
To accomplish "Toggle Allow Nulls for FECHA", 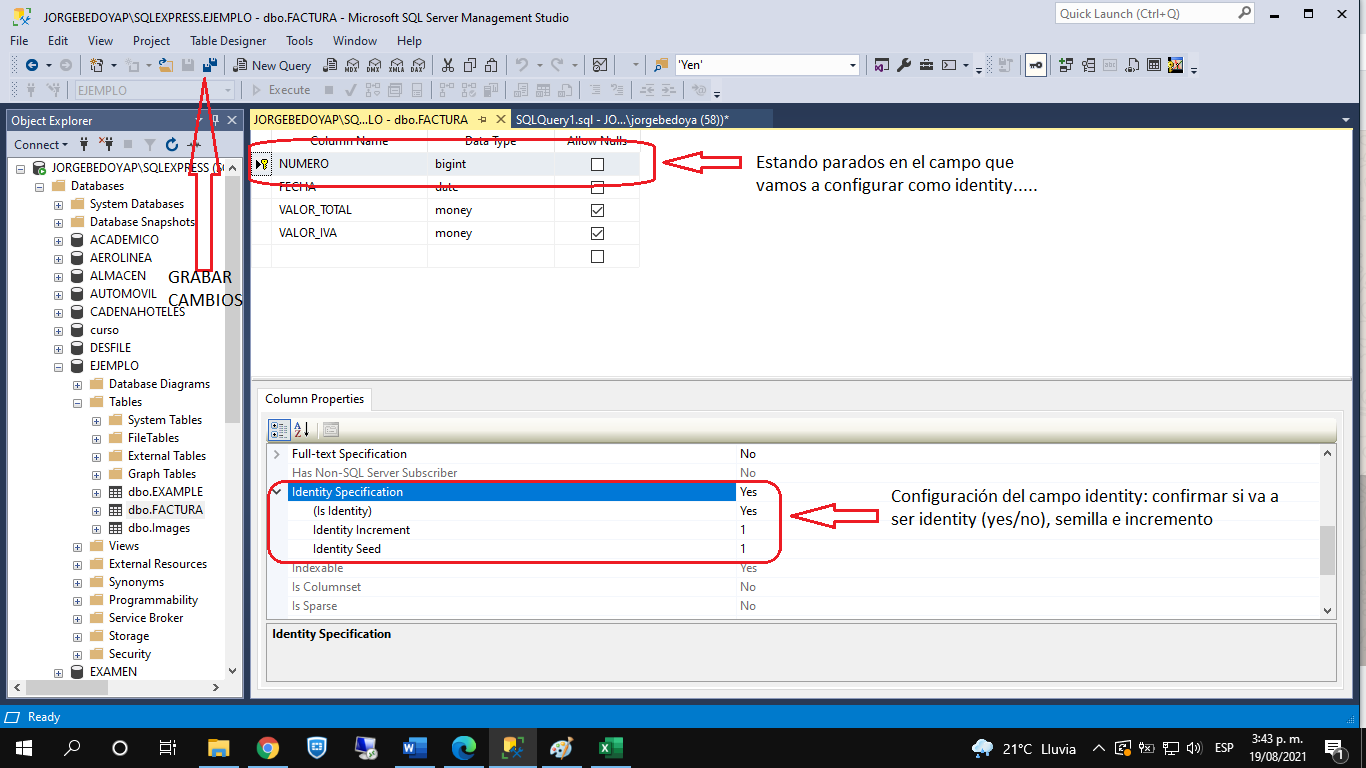I will (598, 187).
